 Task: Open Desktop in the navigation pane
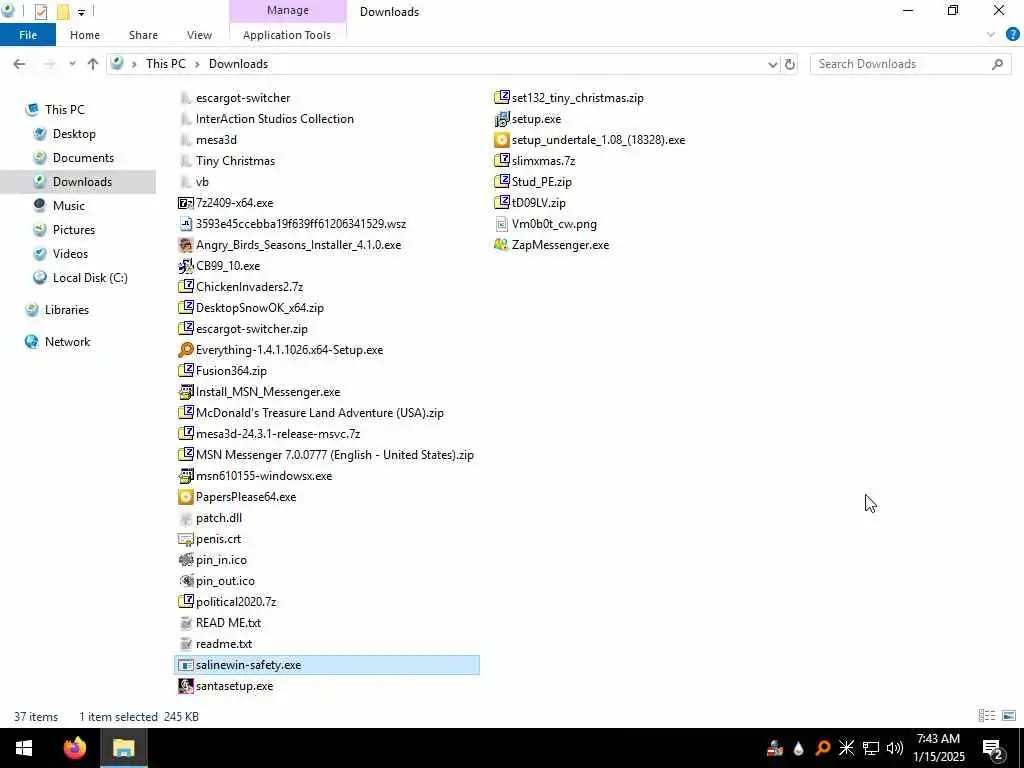tap(74, 134)
